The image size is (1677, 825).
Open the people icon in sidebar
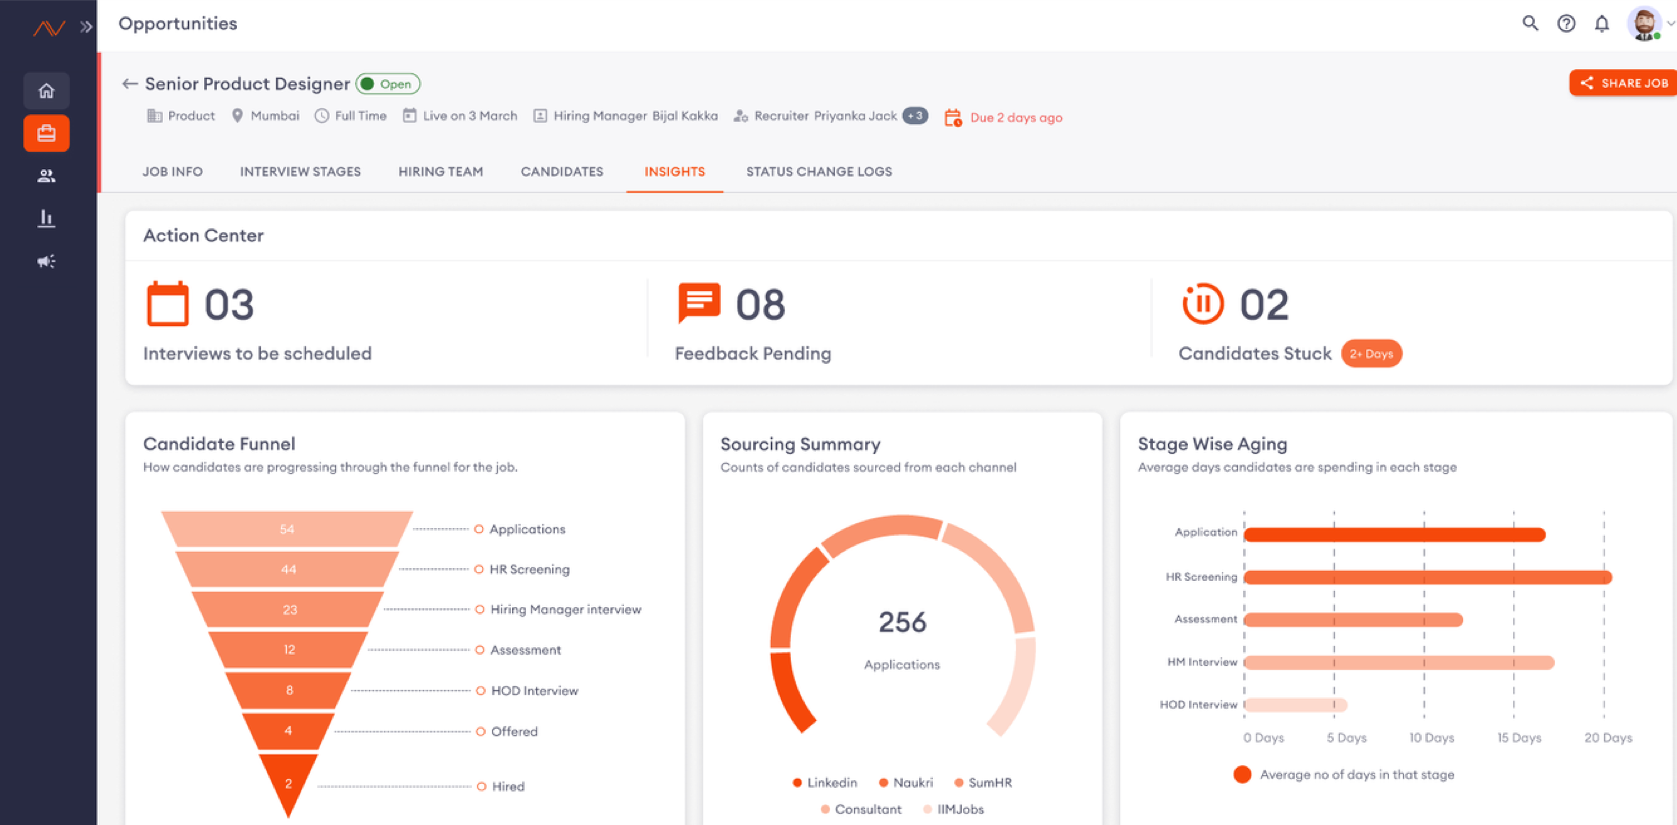46,176
